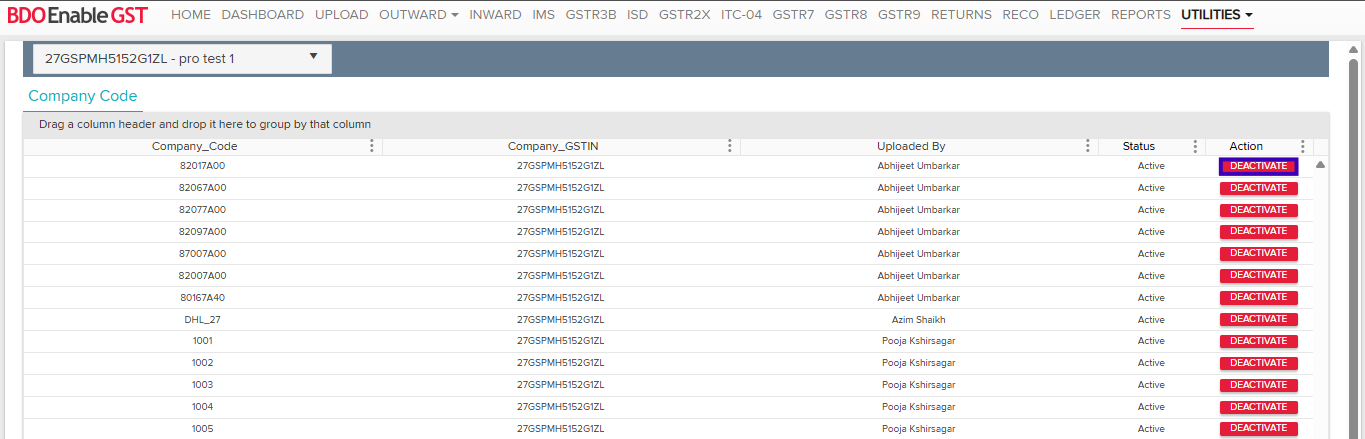Expand the OUTWARD menu
The image size is (1365, 439).
(419, 15)
